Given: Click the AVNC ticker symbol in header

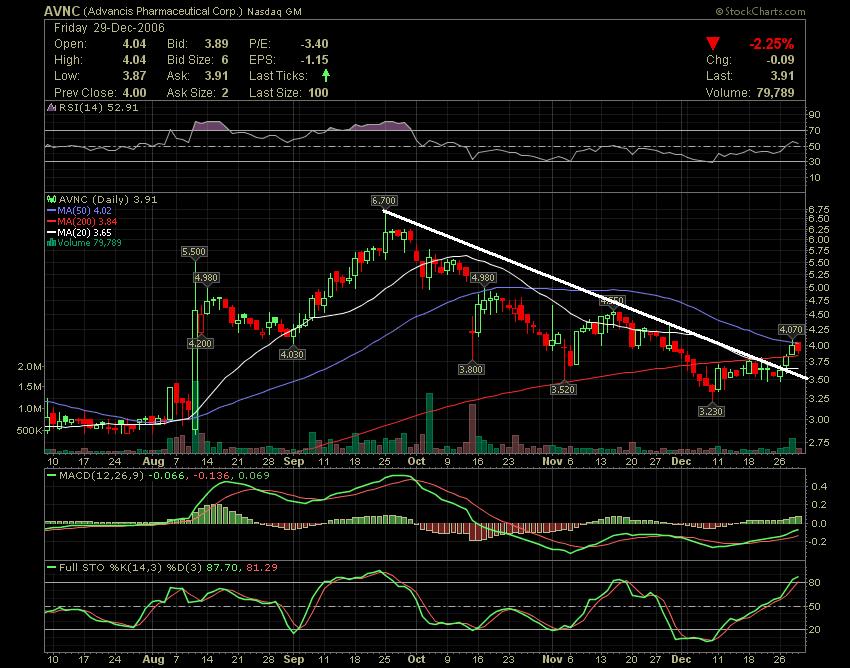Looking at the screenshot, I should (62, 11).
